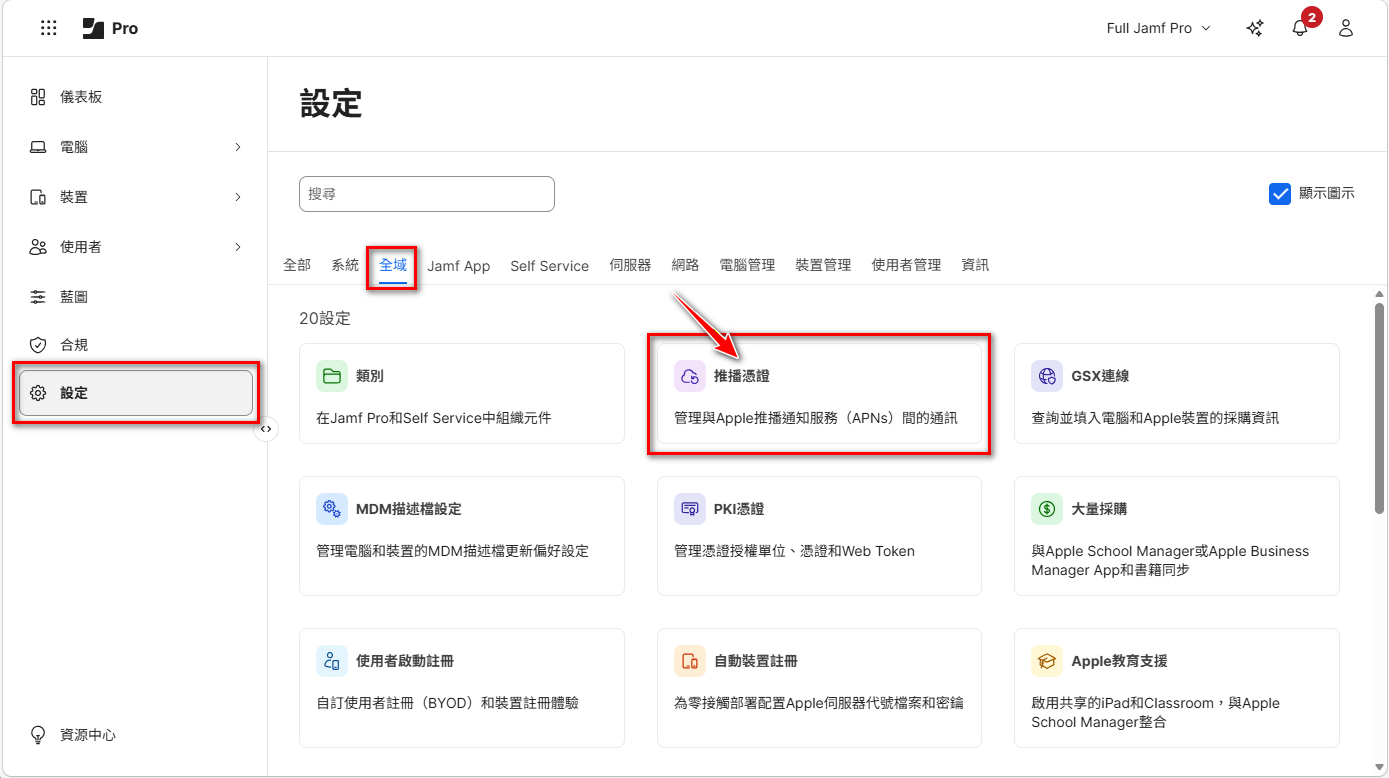Open the user account profile icon

click(1346, 28)
